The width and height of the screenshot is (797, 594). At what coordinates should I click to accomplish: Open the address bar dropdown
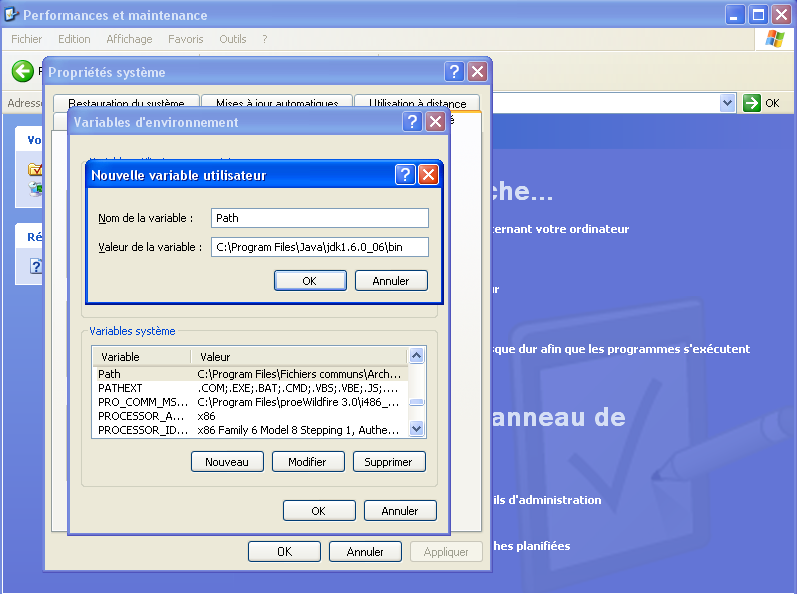pos(728,103)
